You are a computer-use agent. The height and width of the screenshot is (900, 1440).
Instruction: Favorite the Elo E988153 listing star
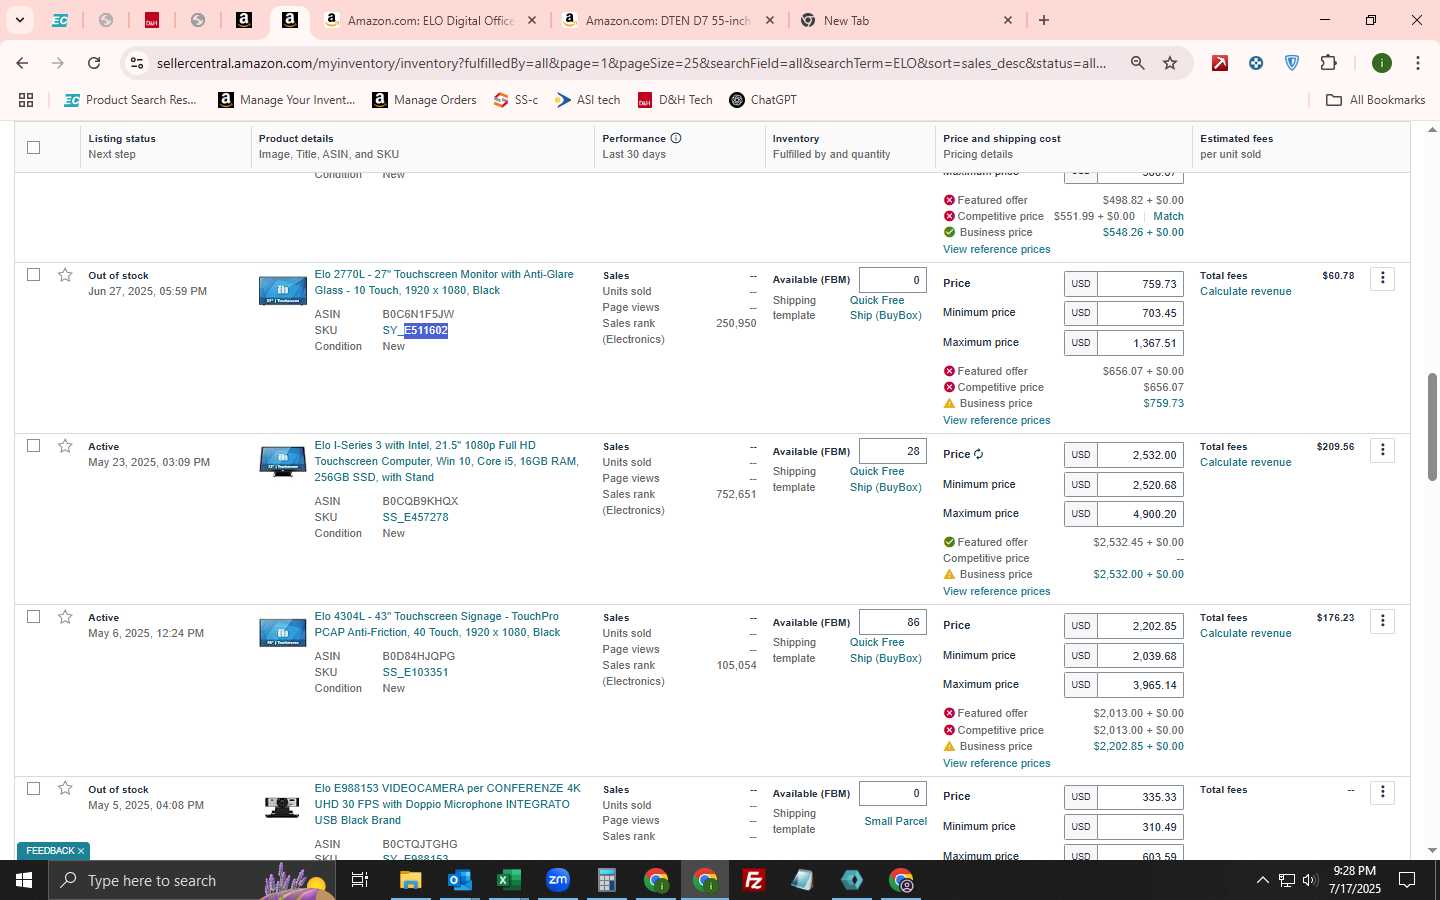65,789
